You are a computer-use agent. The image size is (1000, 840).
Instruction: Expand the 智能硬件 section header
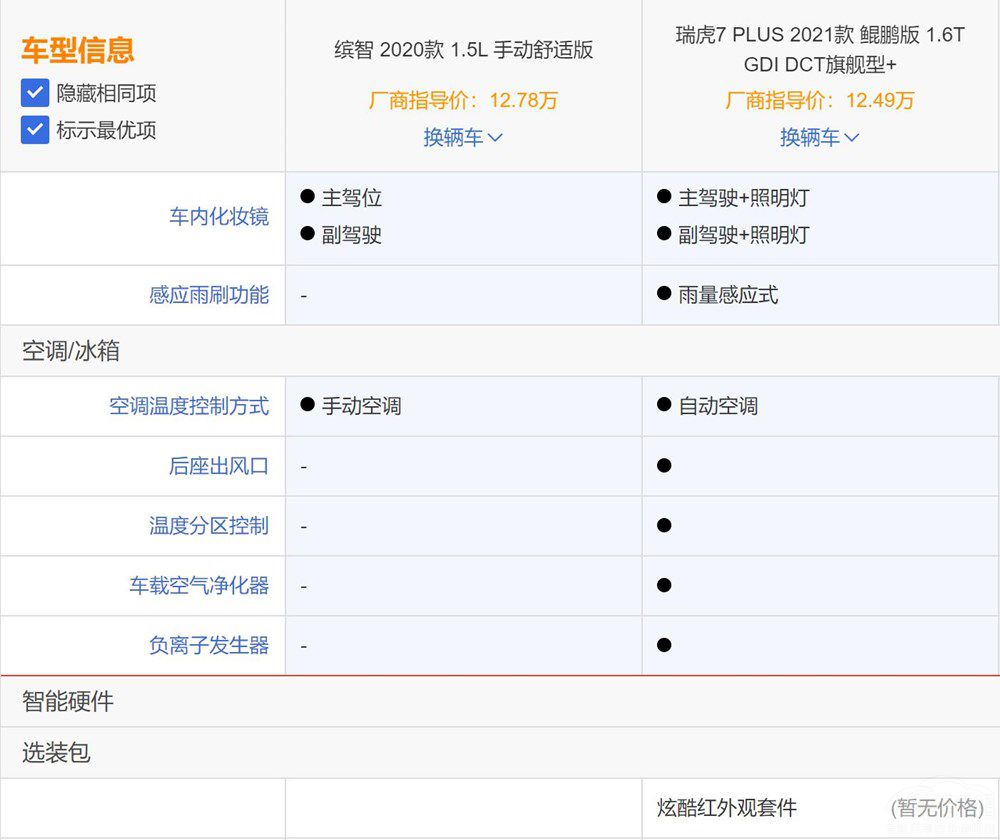pos(68,702)
